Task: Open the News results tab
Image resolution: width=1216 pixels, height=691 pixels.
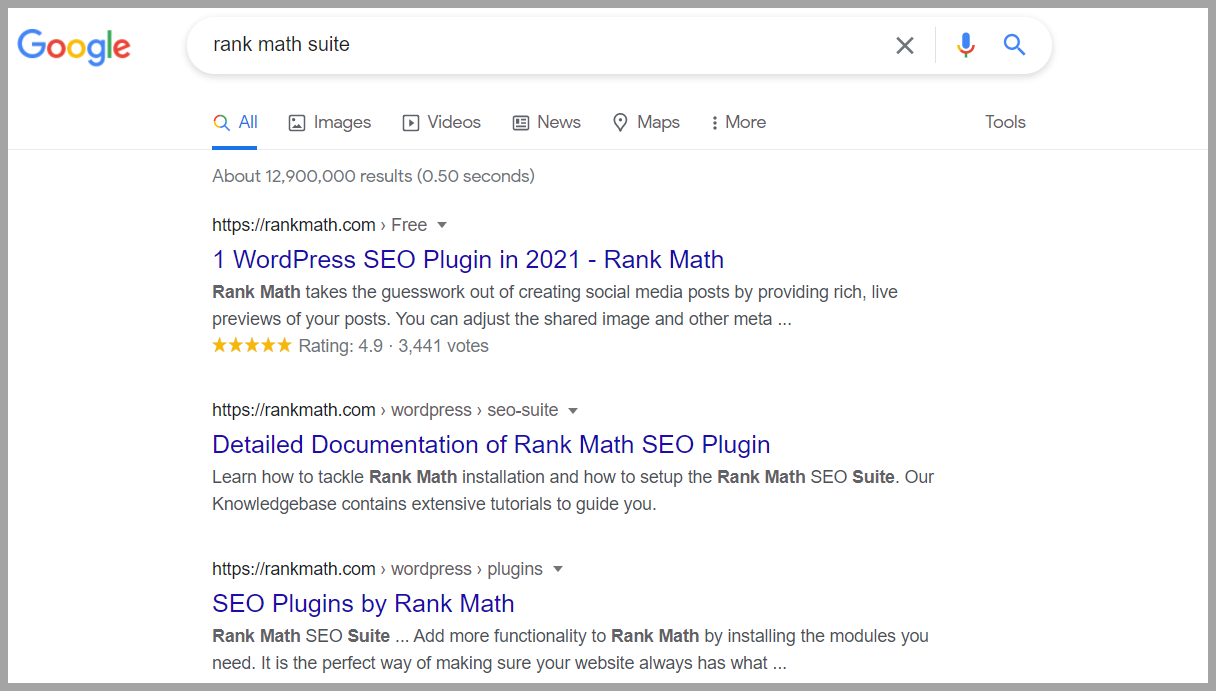Action: point(546,122)
